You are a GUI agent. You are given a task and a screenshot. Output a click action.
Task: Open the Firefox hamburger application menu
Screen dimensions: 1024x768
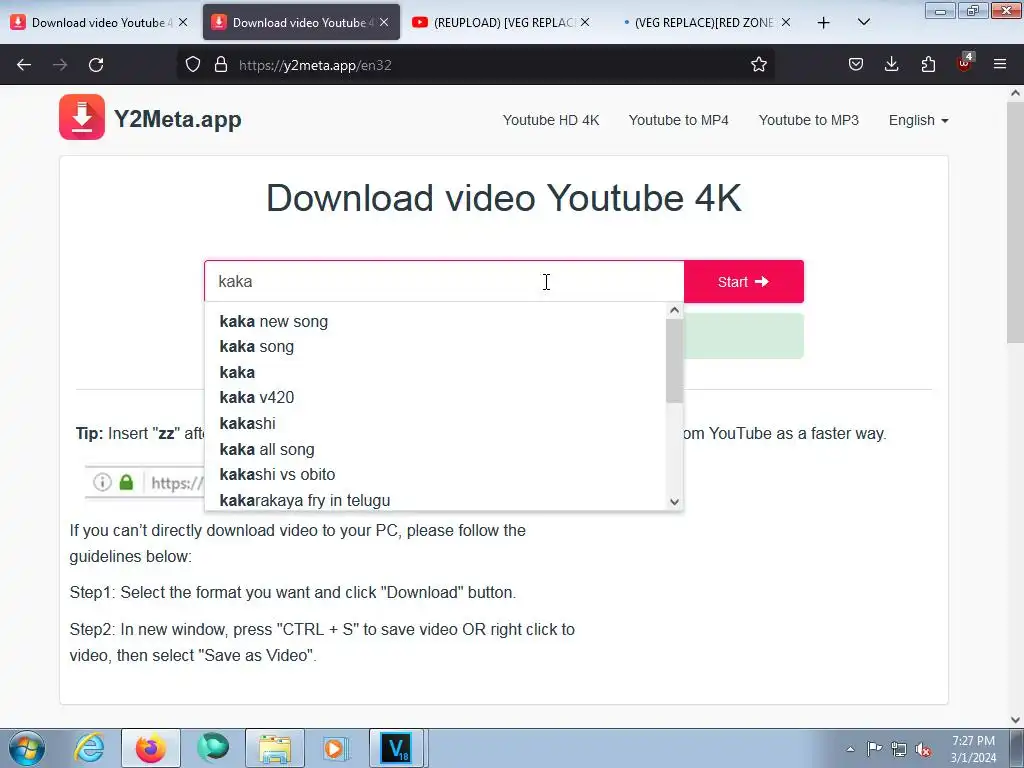point(999,64)
